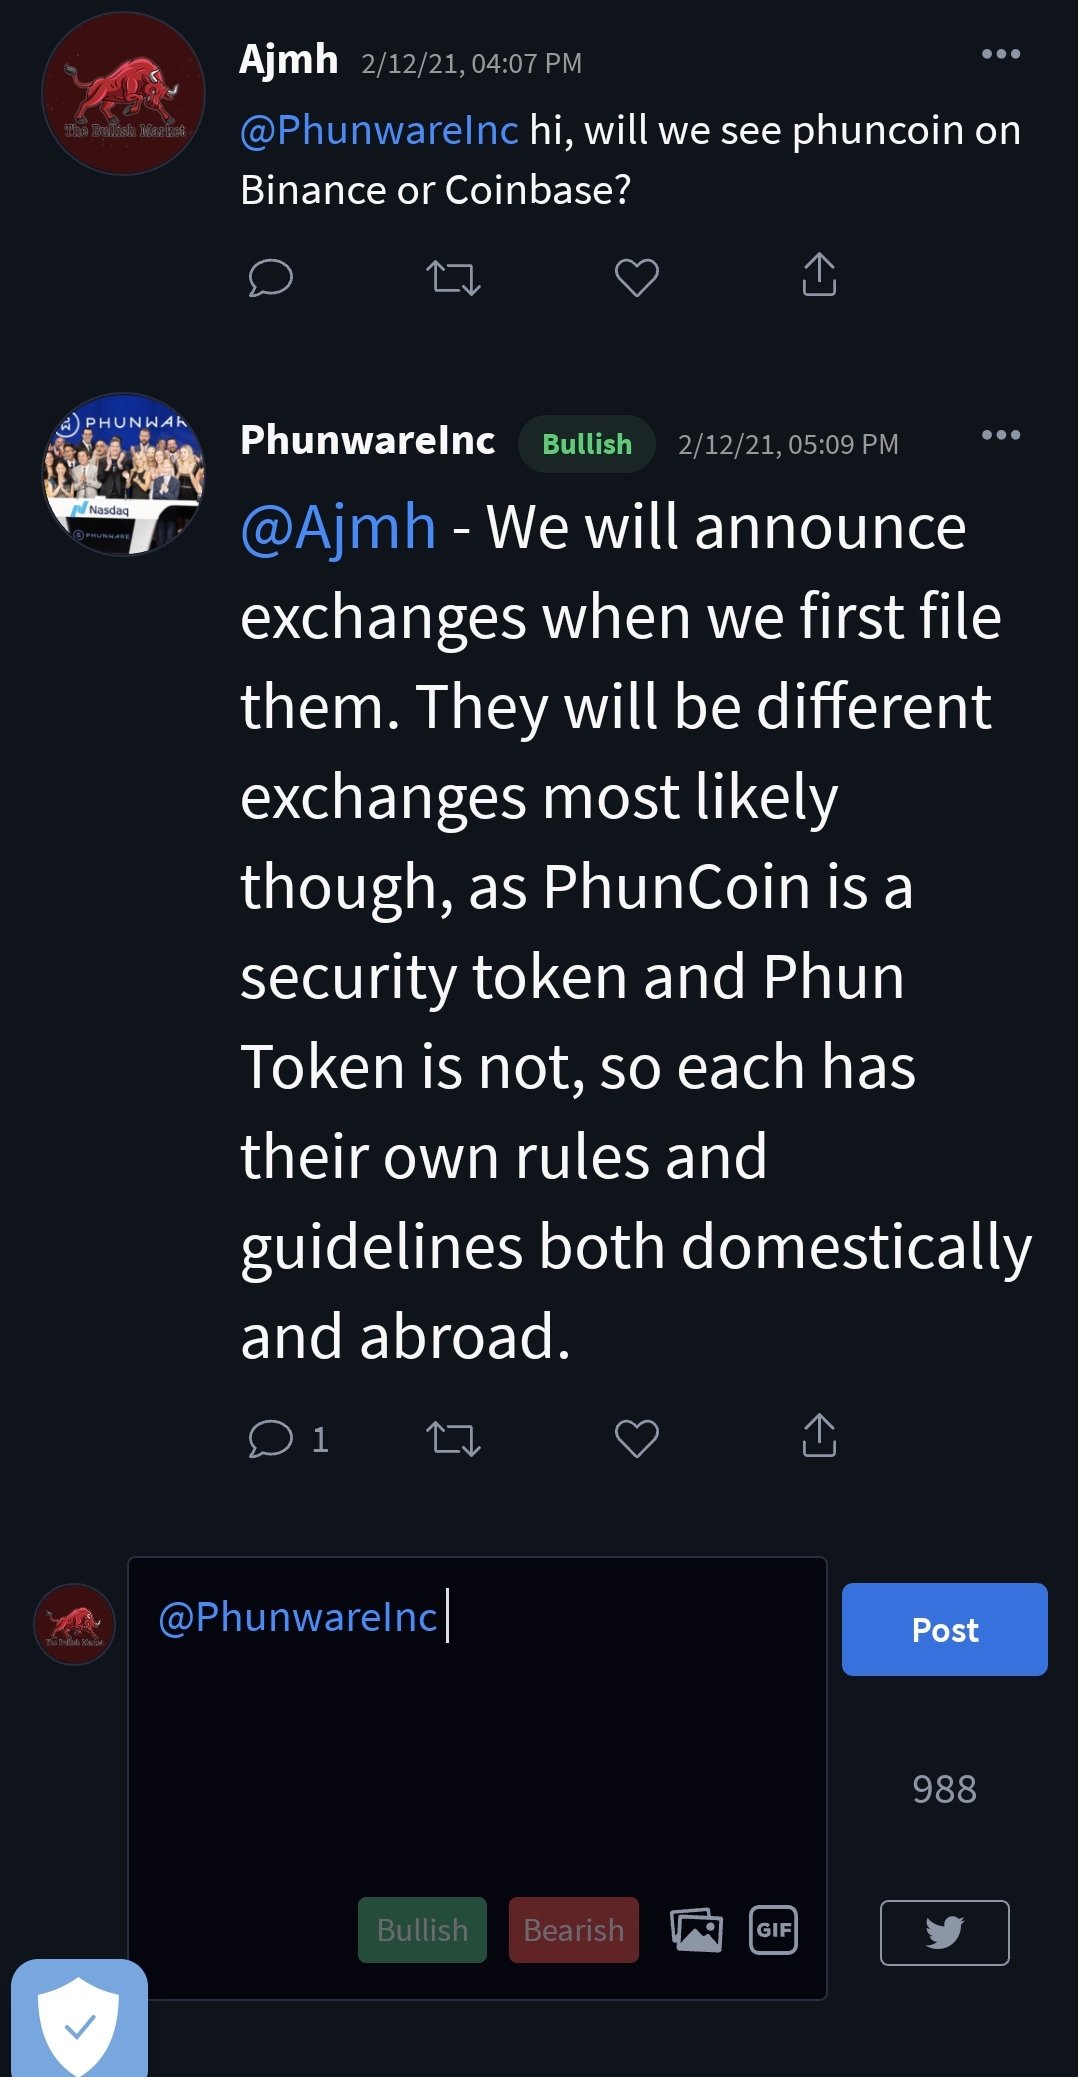The width and height of the screenshot is (1078, 2077).
Task: Open the @PhunwareInc mention in Ajmh's post
Action: coord(379,130)
